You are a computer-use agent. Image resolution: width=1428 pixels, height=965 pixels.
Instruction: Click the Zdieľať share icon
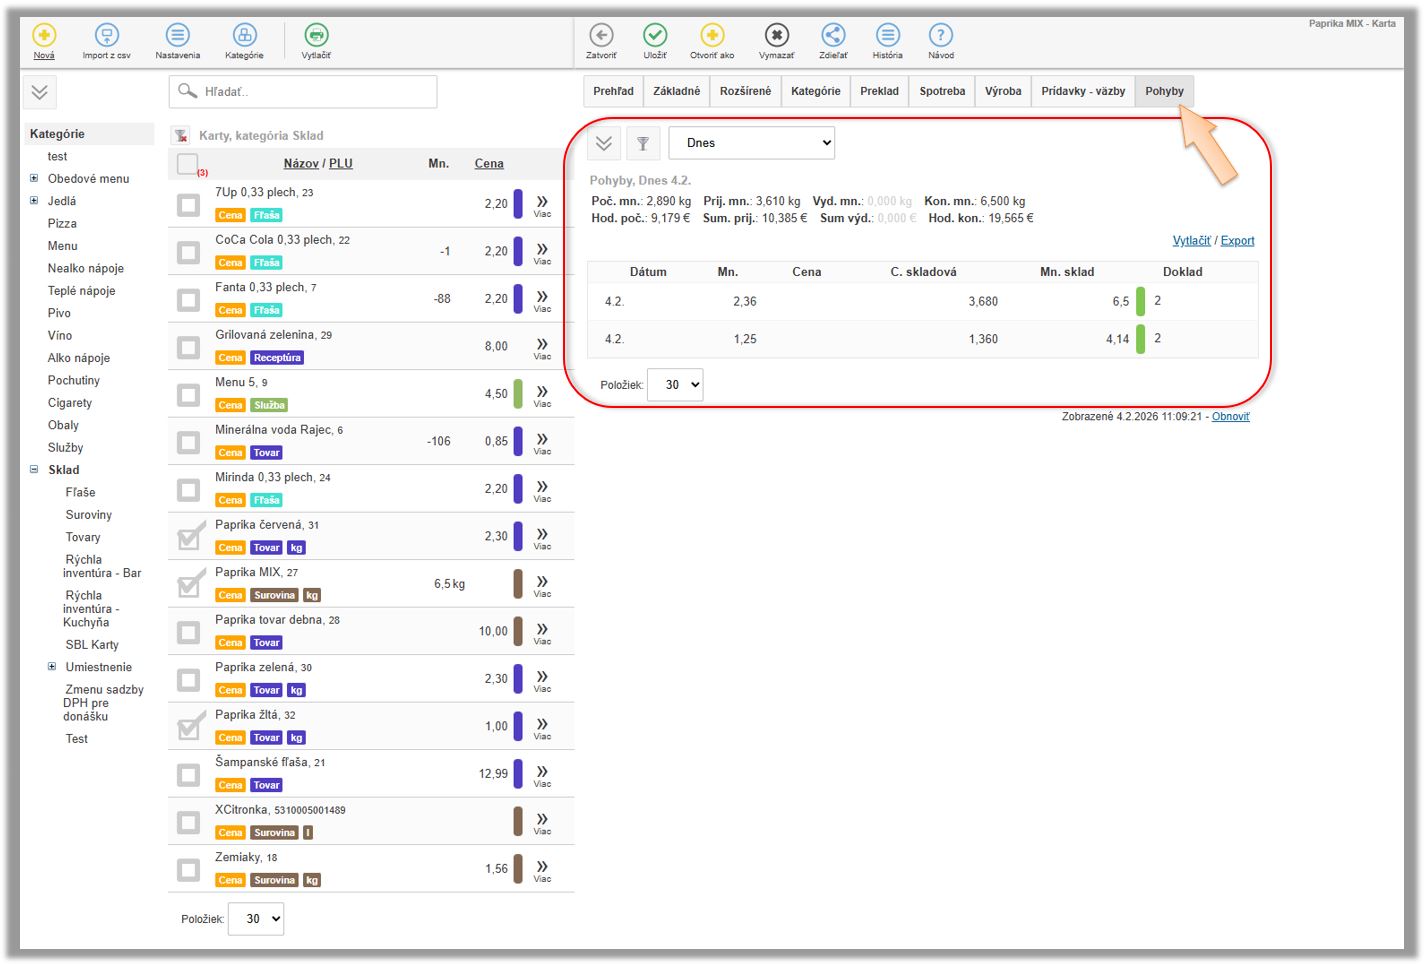833,36
